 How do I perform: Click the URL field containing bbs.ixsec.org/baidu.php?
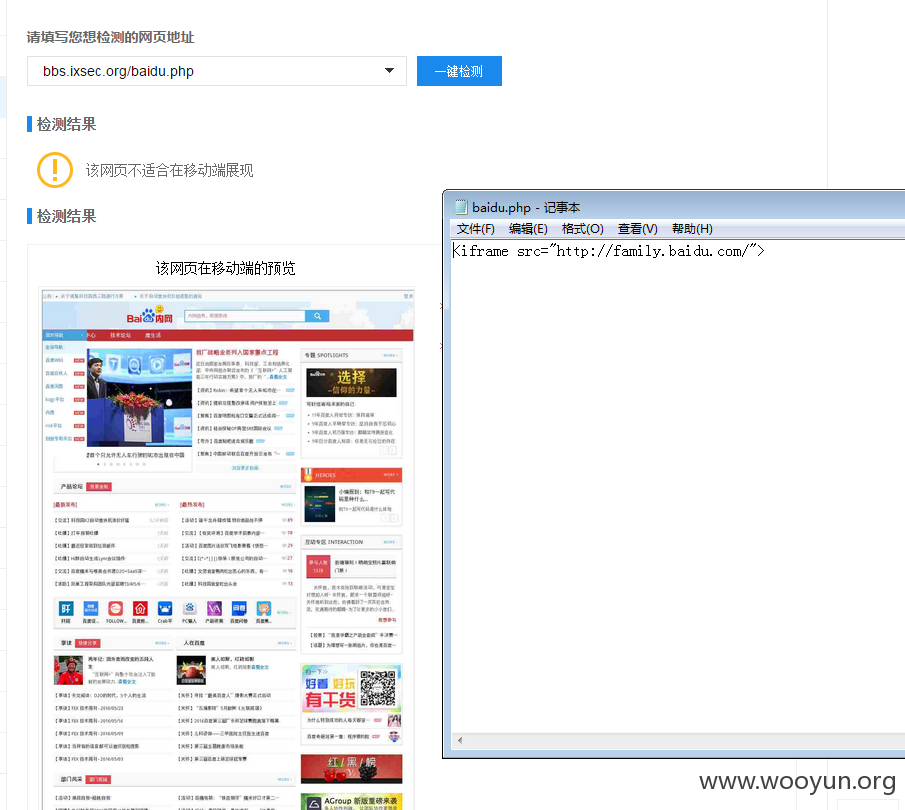point(216,71)
